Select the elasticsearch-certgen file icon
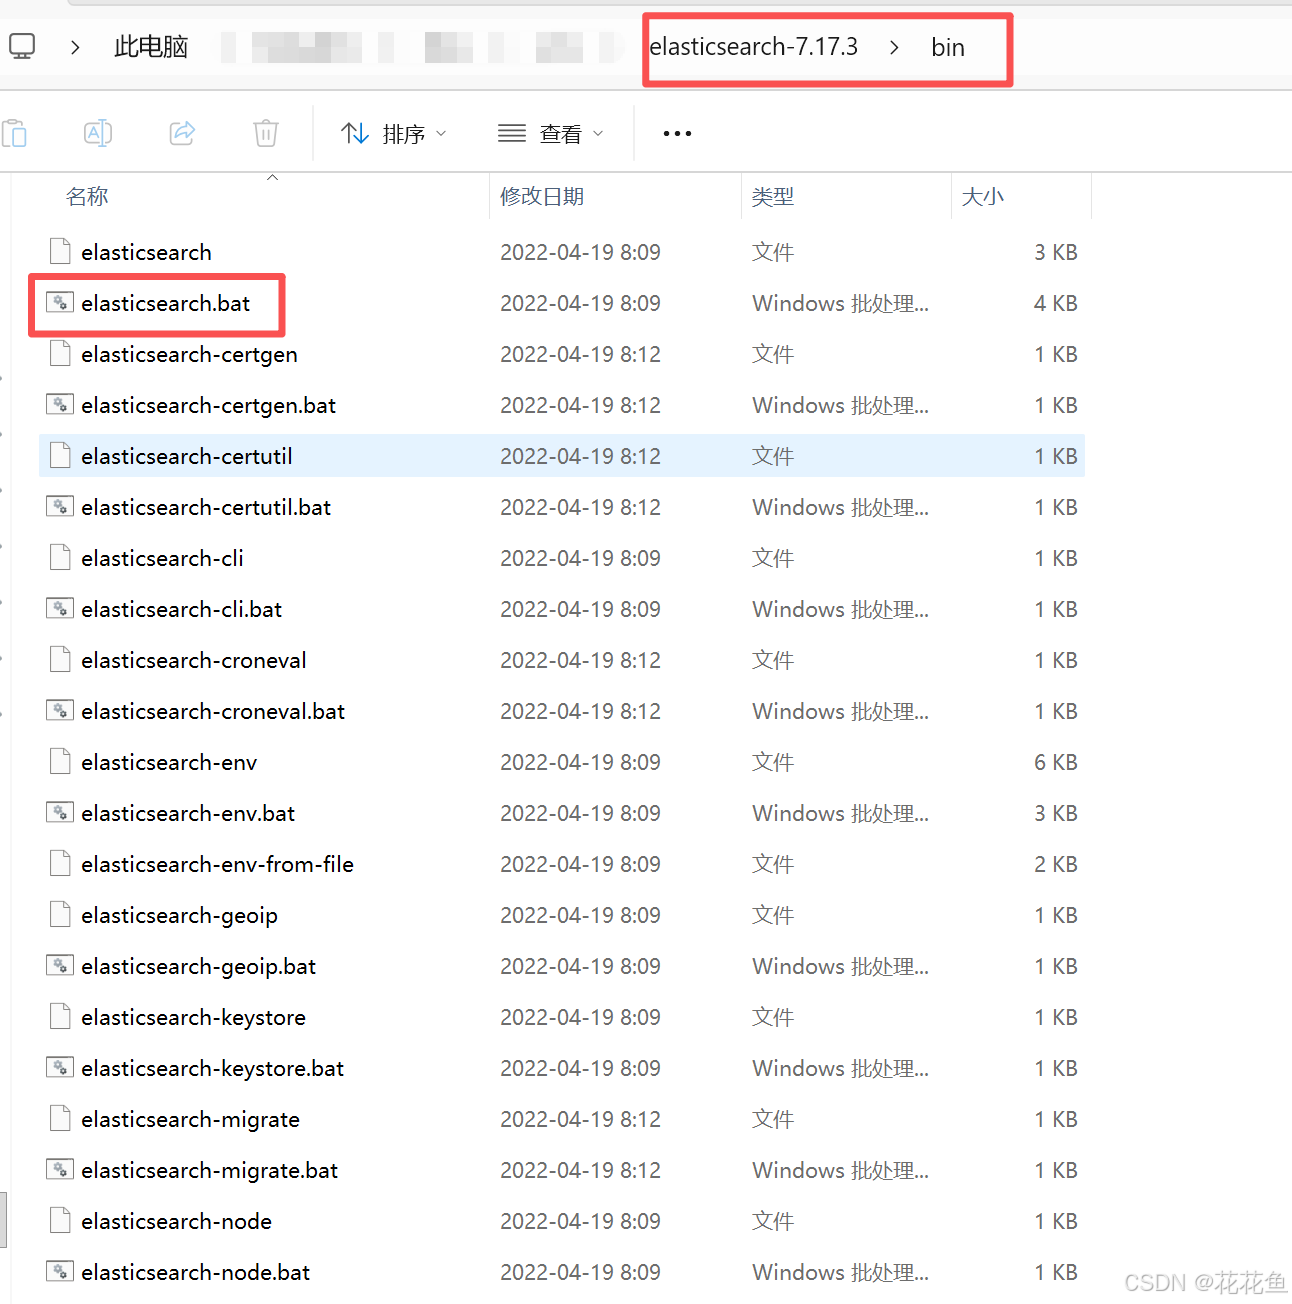 [60, 354]
